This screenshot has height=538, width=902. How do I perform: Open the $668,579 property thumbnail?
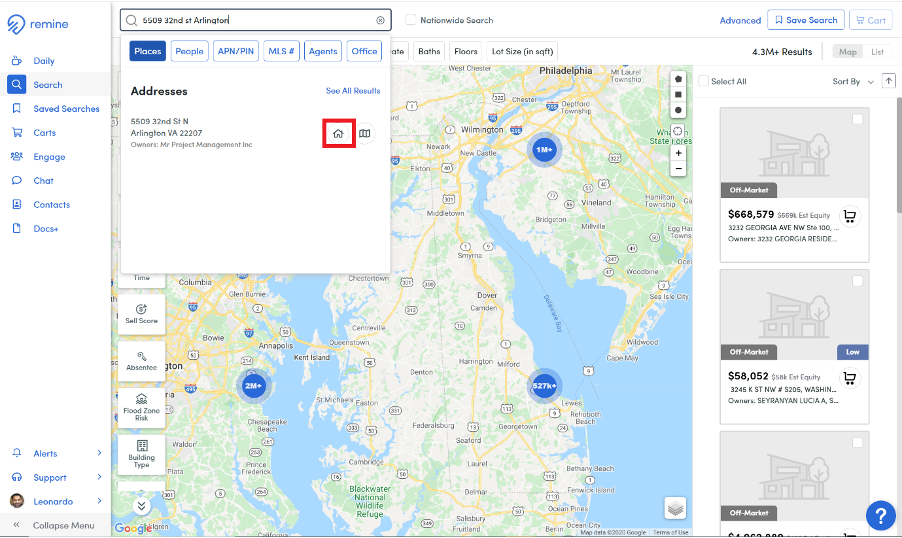pos(794,152)
